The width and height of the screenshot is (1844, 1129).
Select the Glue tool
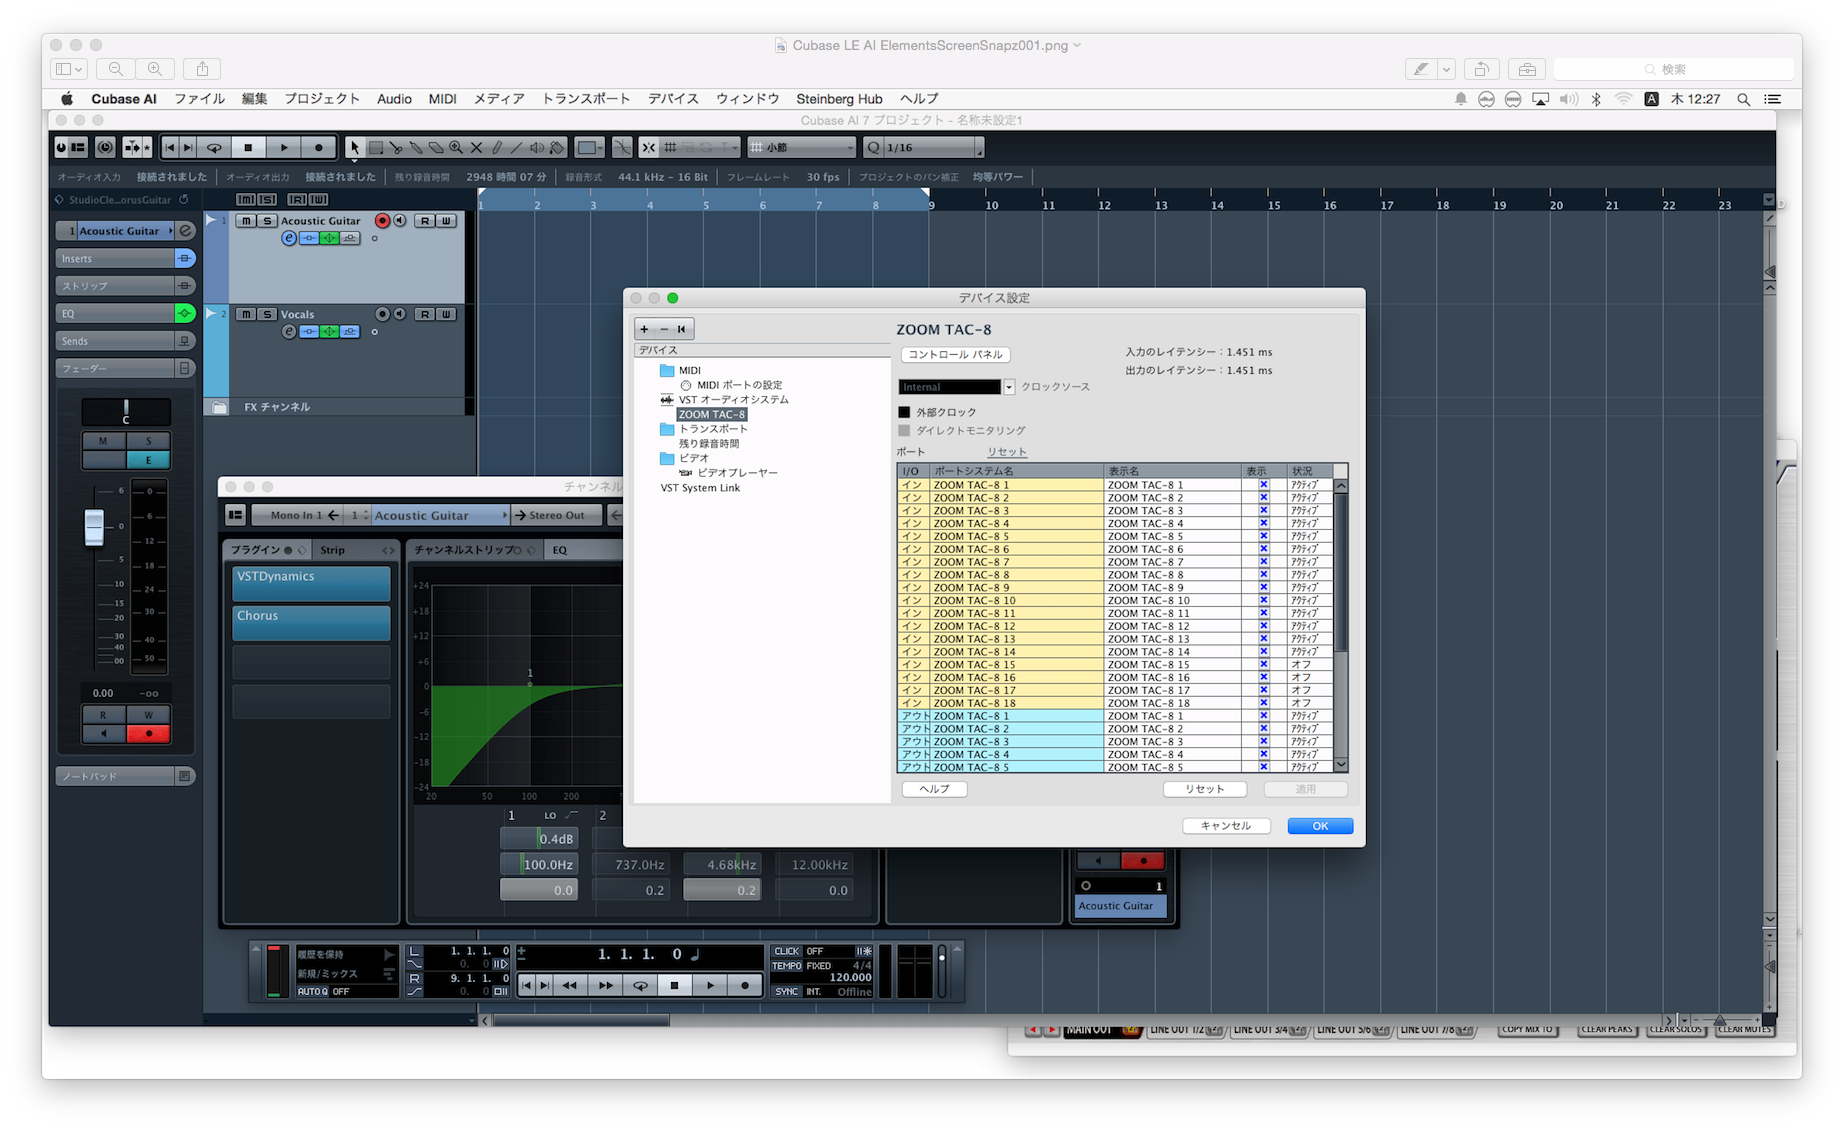[x=416, y=148]
